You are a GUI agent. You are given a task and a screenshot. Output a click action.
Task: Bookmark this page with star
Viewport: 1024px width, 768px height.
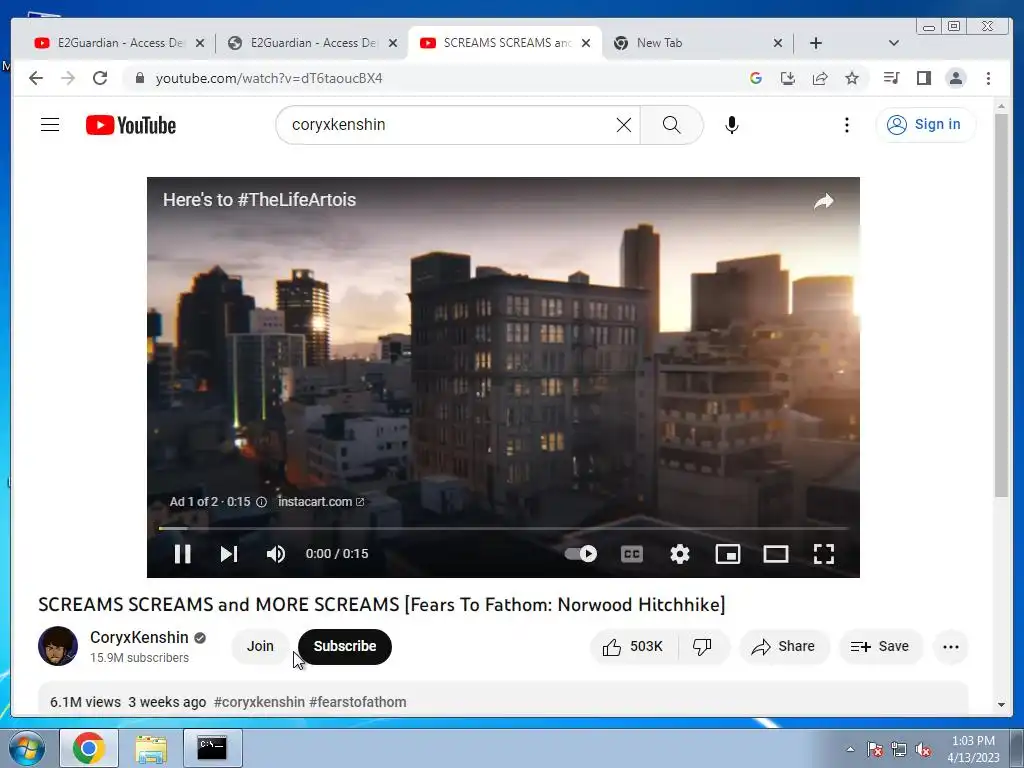tap(852, 78)
